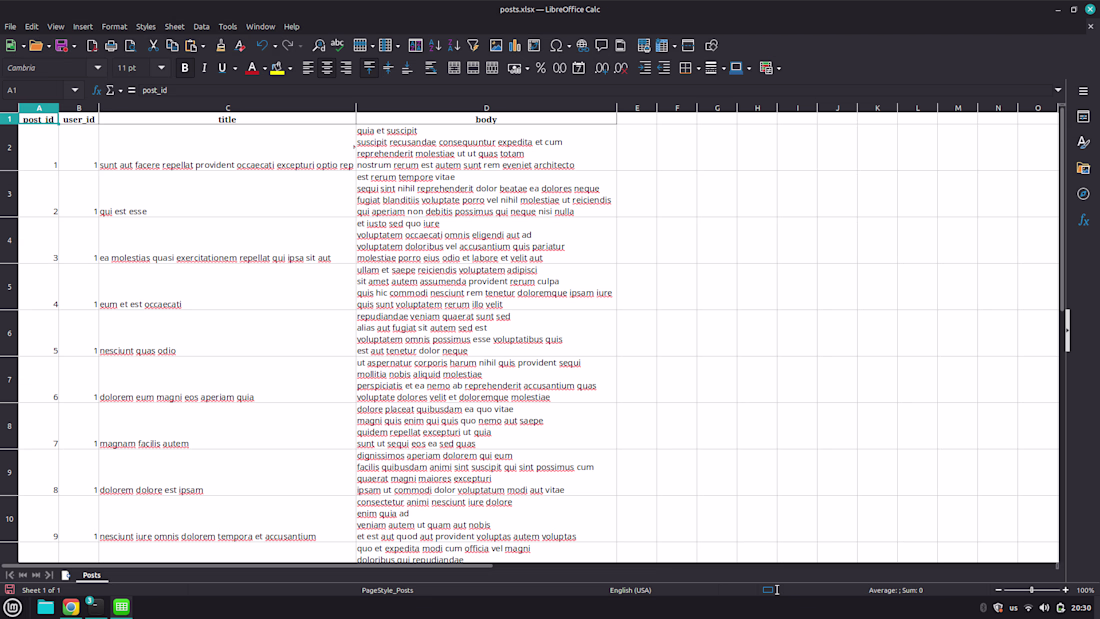Viewport: 1100px width, 619px height.
Task: Click the Copy icon
Action: tap(172, 46)
